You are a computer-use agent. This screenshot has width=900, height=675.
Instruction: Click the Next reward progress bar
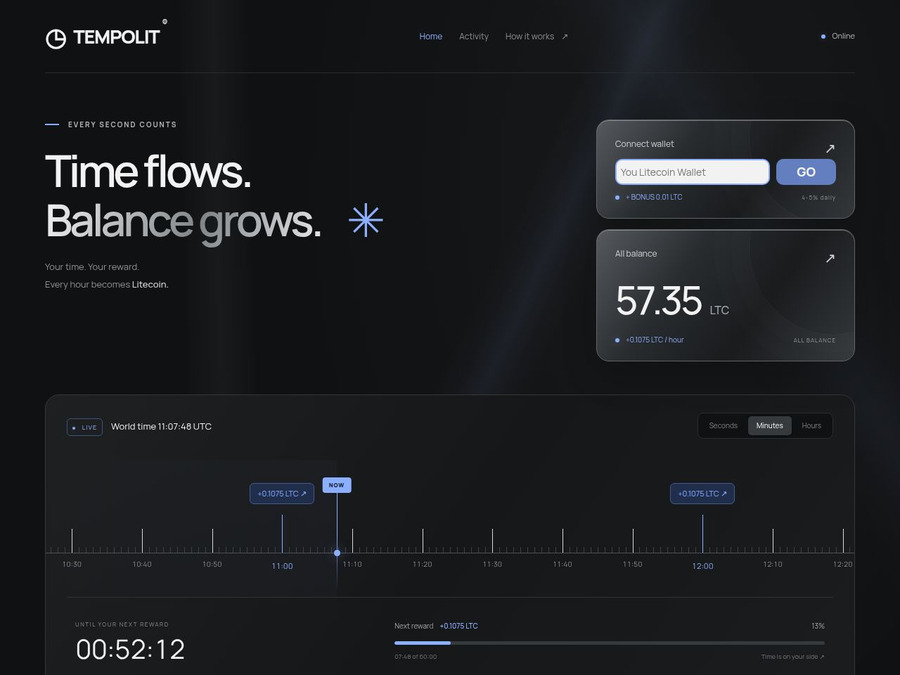(x=610, y=643)
